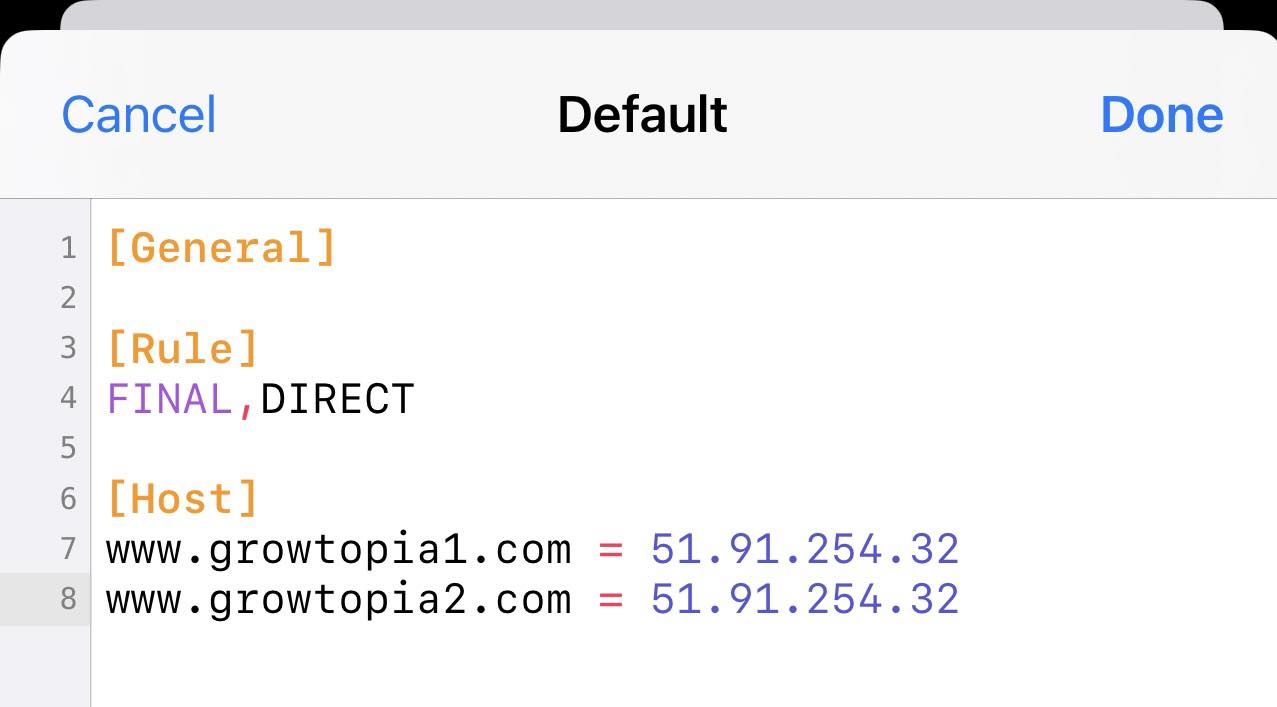Screen dimensions: 1277x707
Task: Click the DIRECT policy text
Action: (337, 400)
